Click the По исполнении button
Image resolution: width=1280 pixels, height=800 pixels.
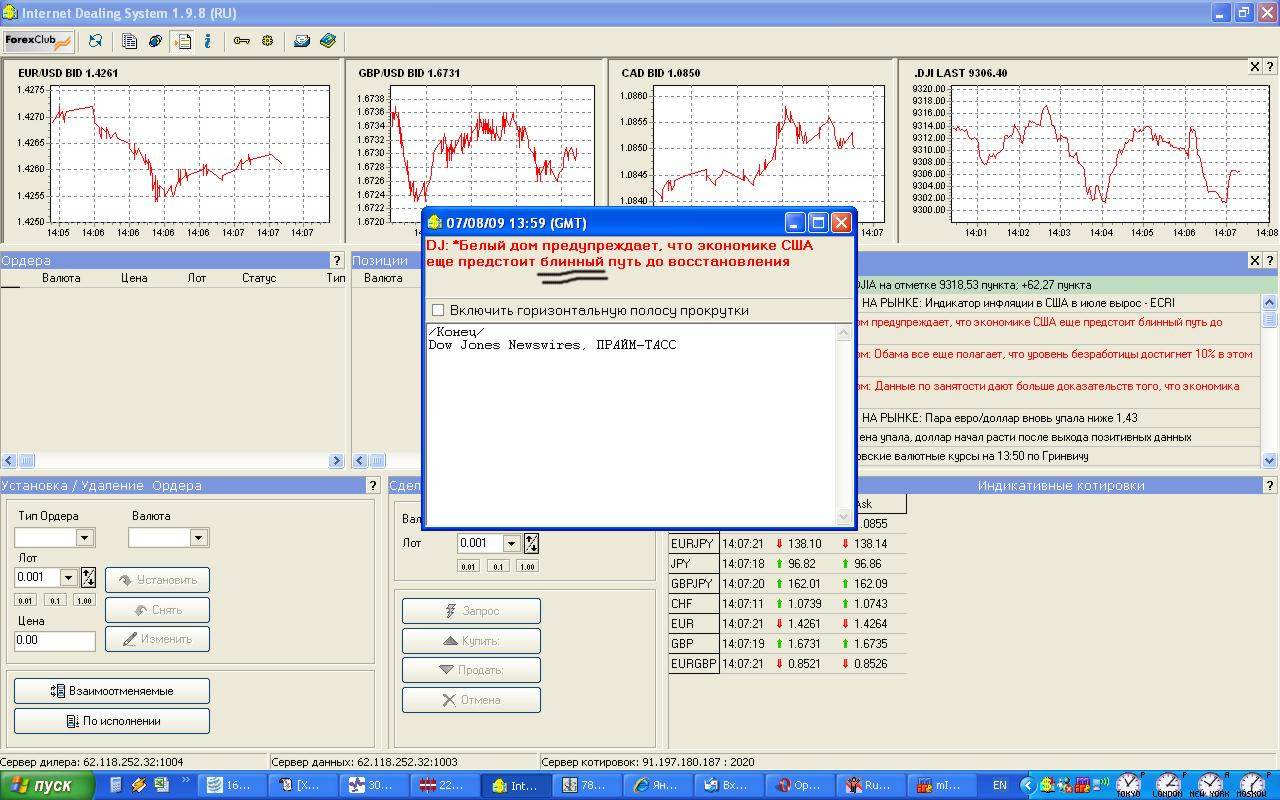point(112,721)
